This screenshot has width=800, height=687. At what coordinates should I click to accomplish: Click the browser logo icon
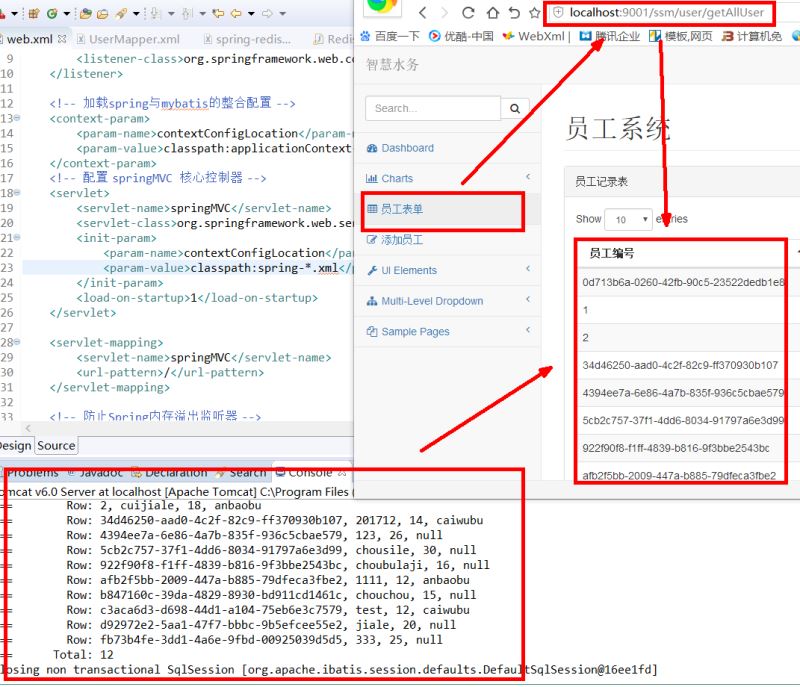[x=382, y=6]
